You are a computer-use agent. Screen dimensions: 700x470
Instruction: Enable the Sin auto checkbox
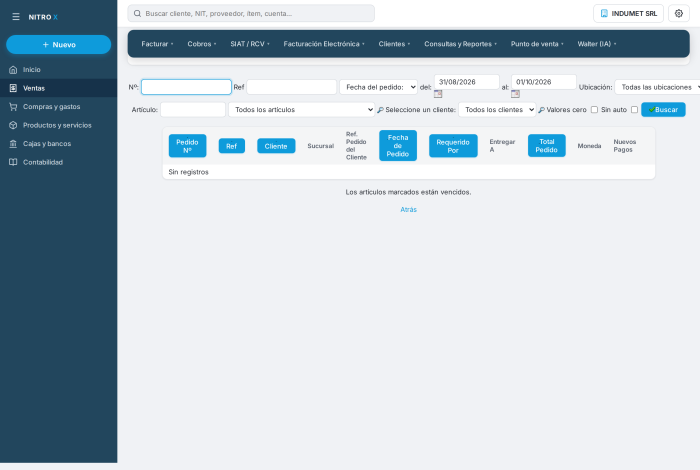point(634,110)
